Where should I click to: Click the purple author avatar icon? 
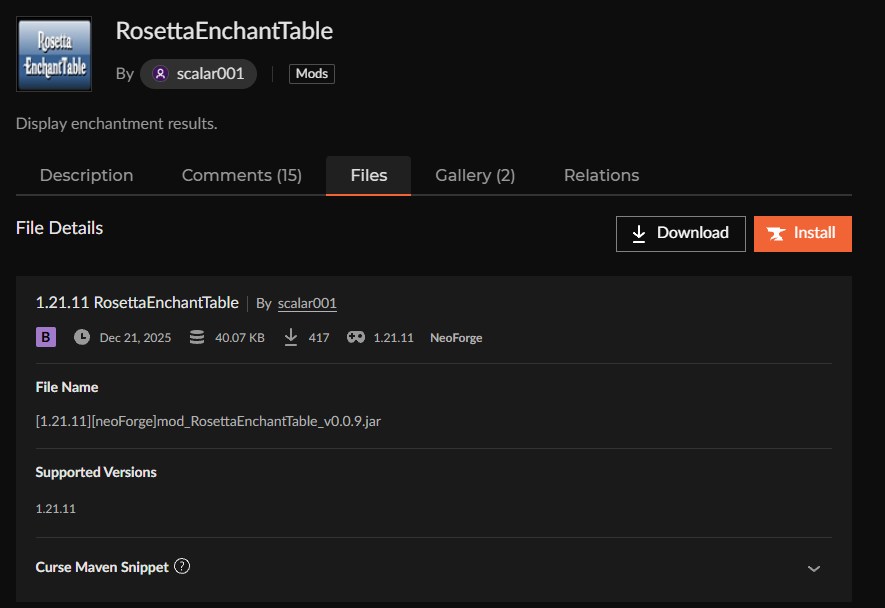[x=160, y=74]
